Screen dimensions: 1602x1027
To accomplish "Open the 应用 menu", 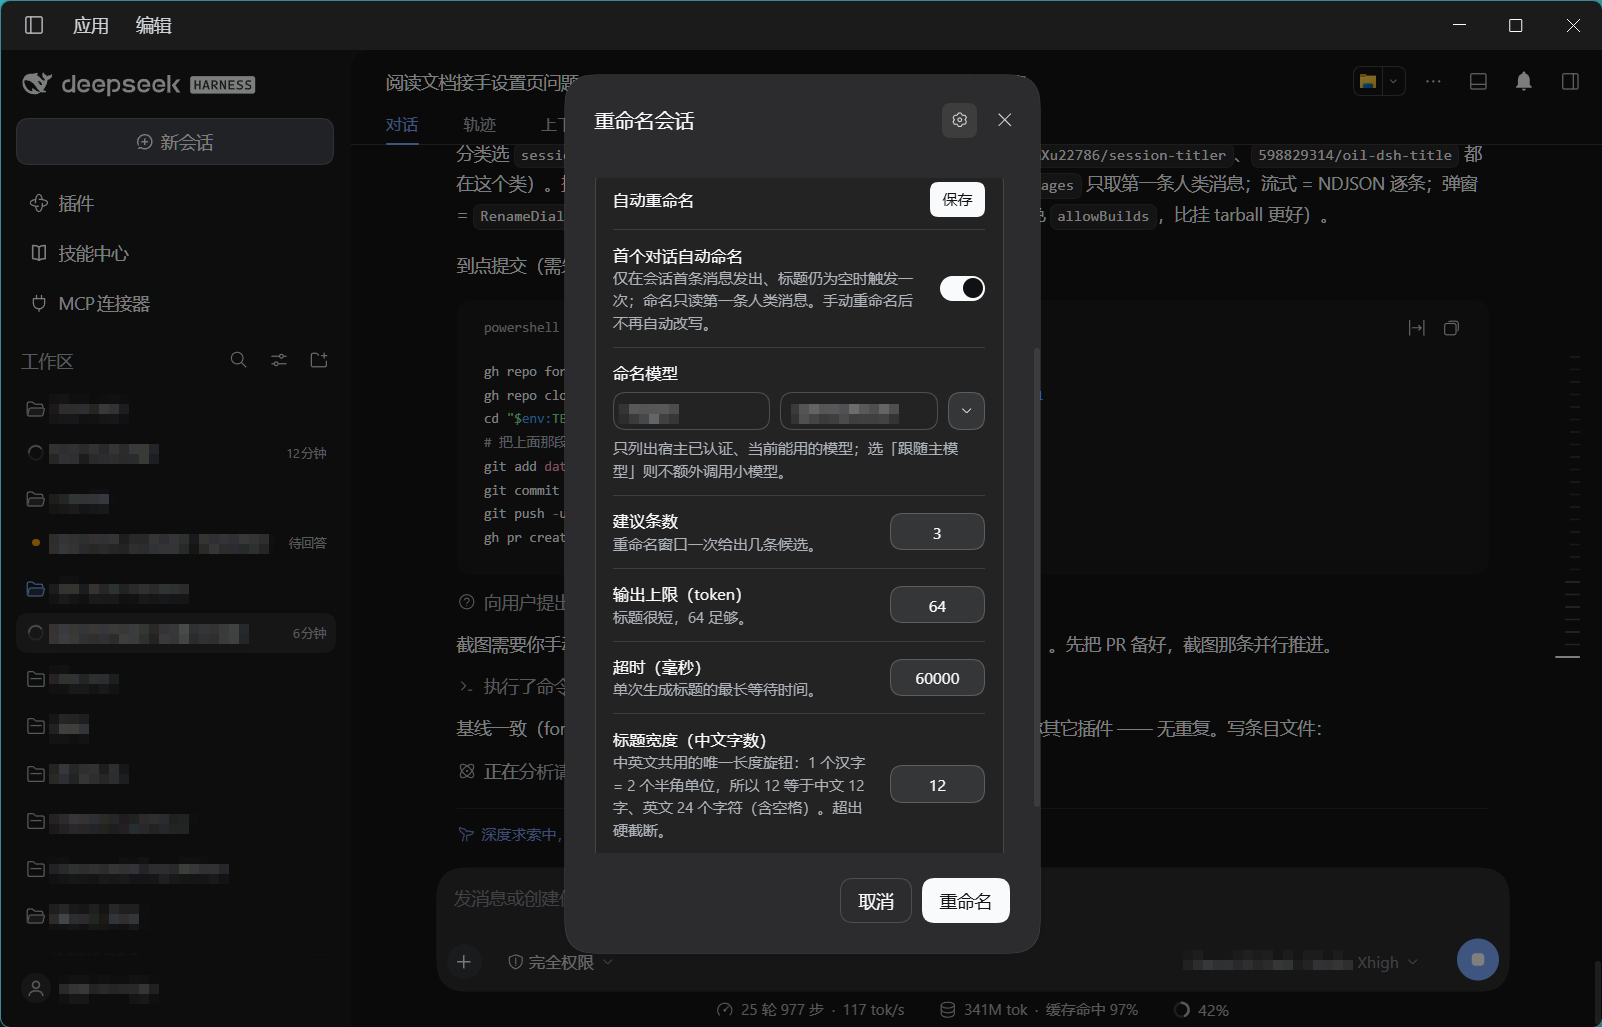I will (x=90, y=25).
